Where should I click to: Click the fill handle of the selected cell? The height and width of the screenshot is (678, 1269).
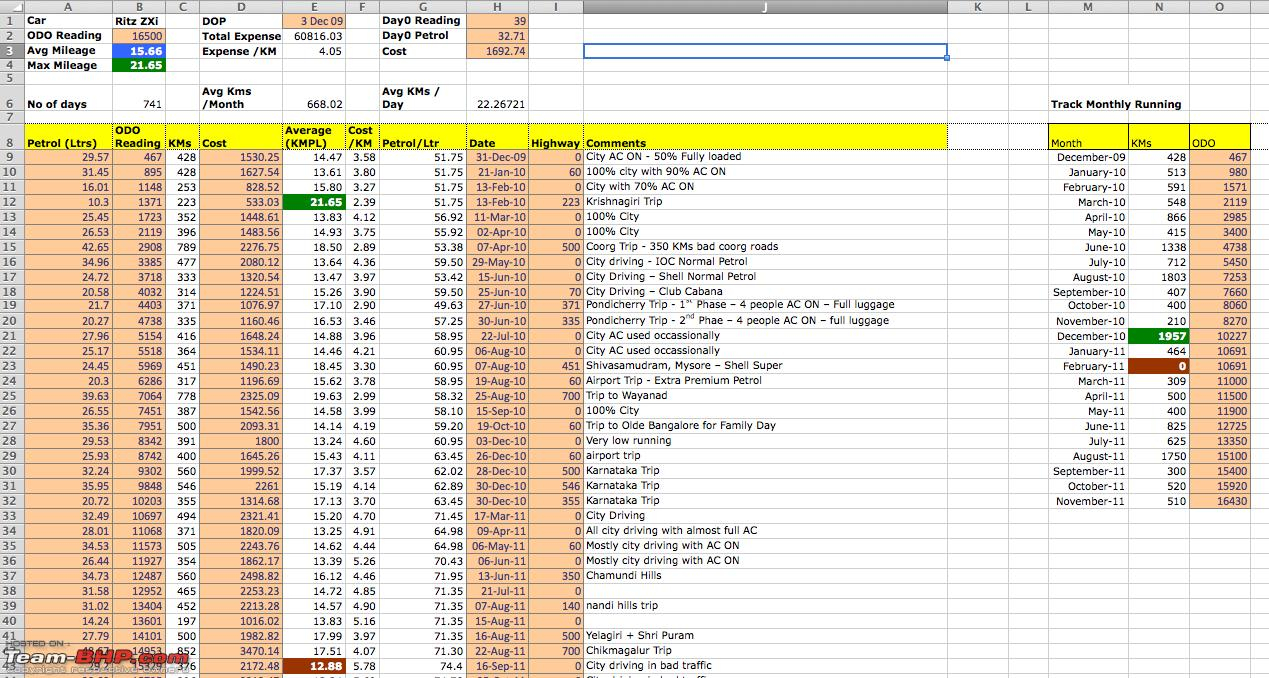coord(946,58)
